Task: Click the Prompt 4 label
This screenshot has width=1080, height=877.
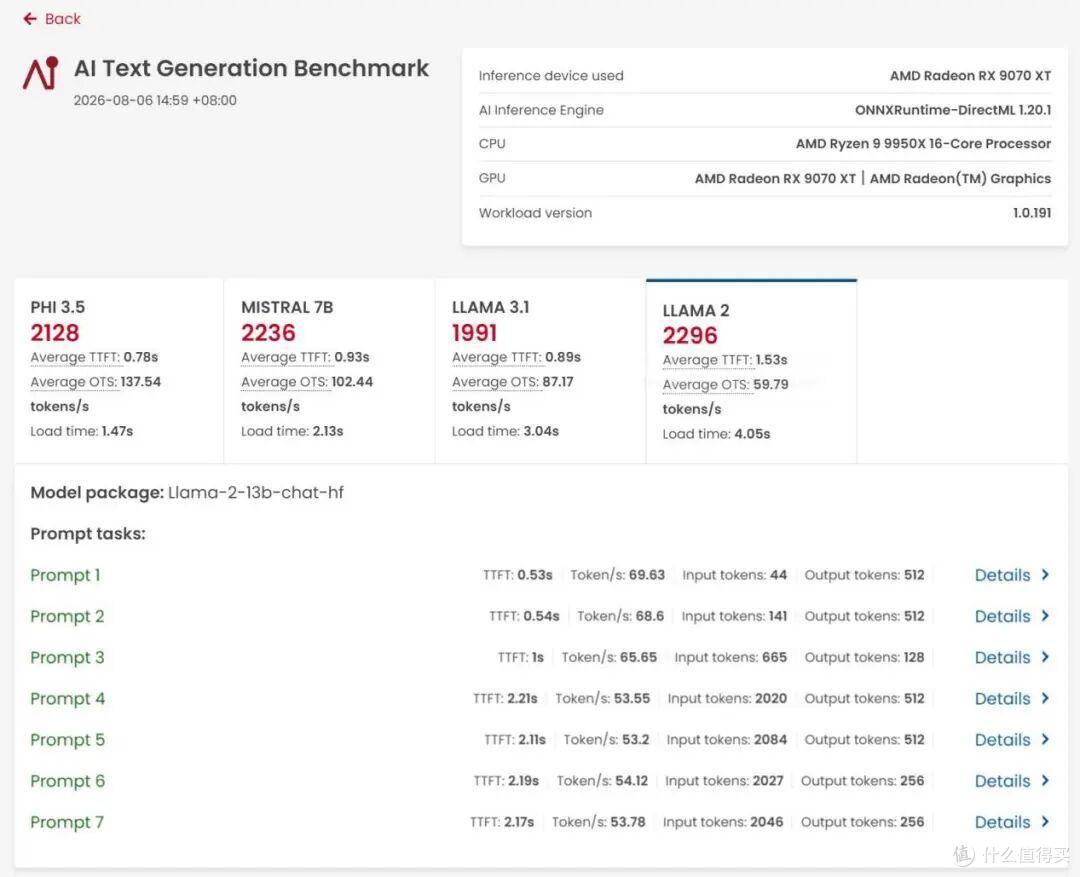Action: 68,699
